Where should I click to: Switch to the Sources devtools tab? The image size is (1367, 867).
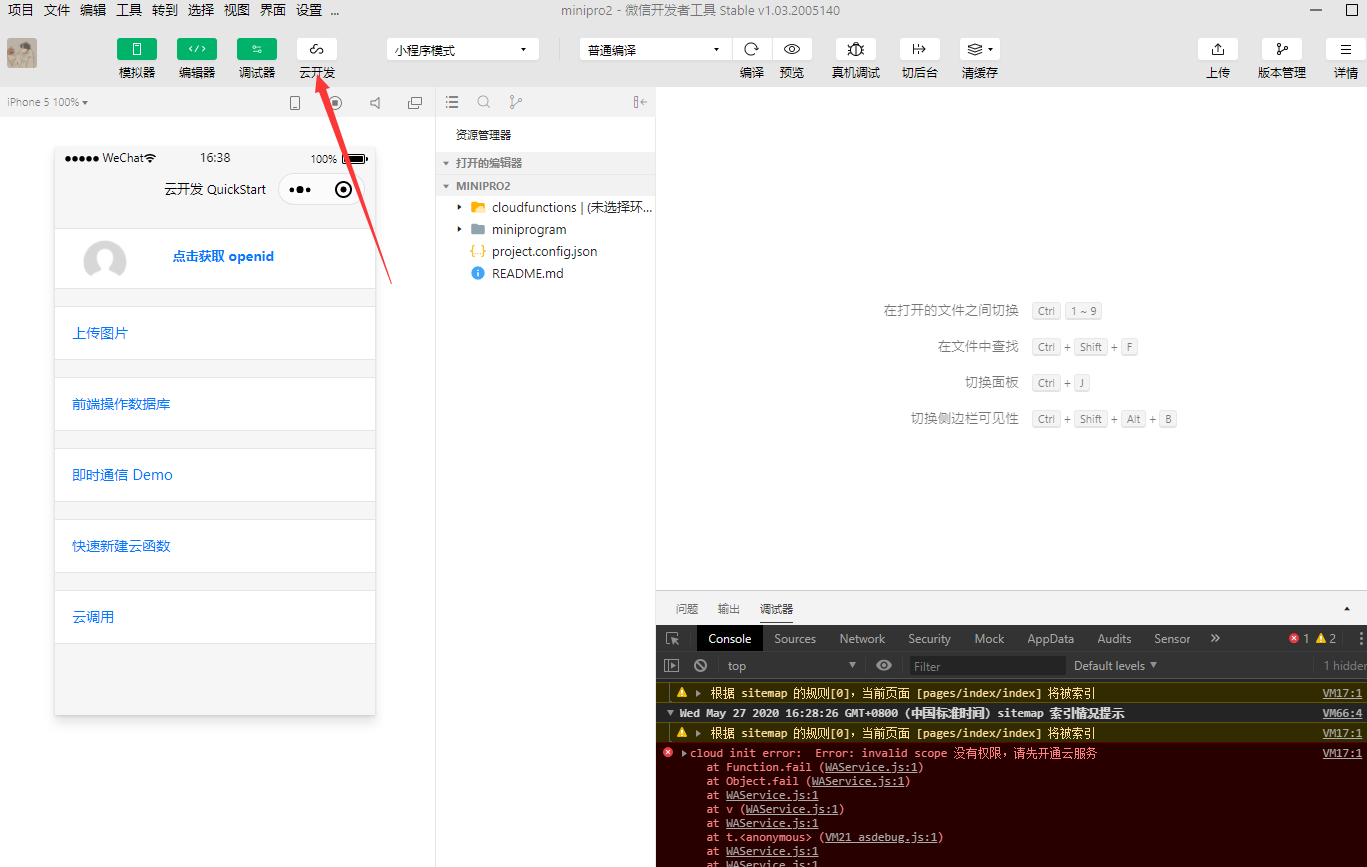[x=795, y=639]
